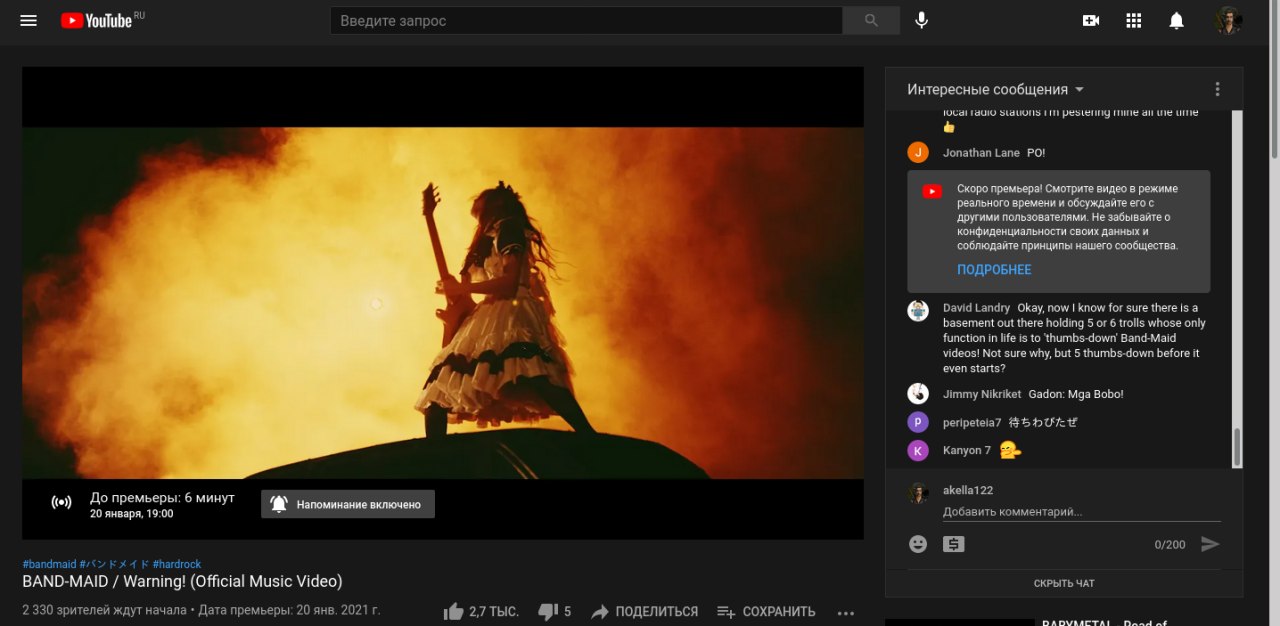Click username Jimmy Nikriket in chat
Viewport: 1280px width, 626px height.
point(982,394)
